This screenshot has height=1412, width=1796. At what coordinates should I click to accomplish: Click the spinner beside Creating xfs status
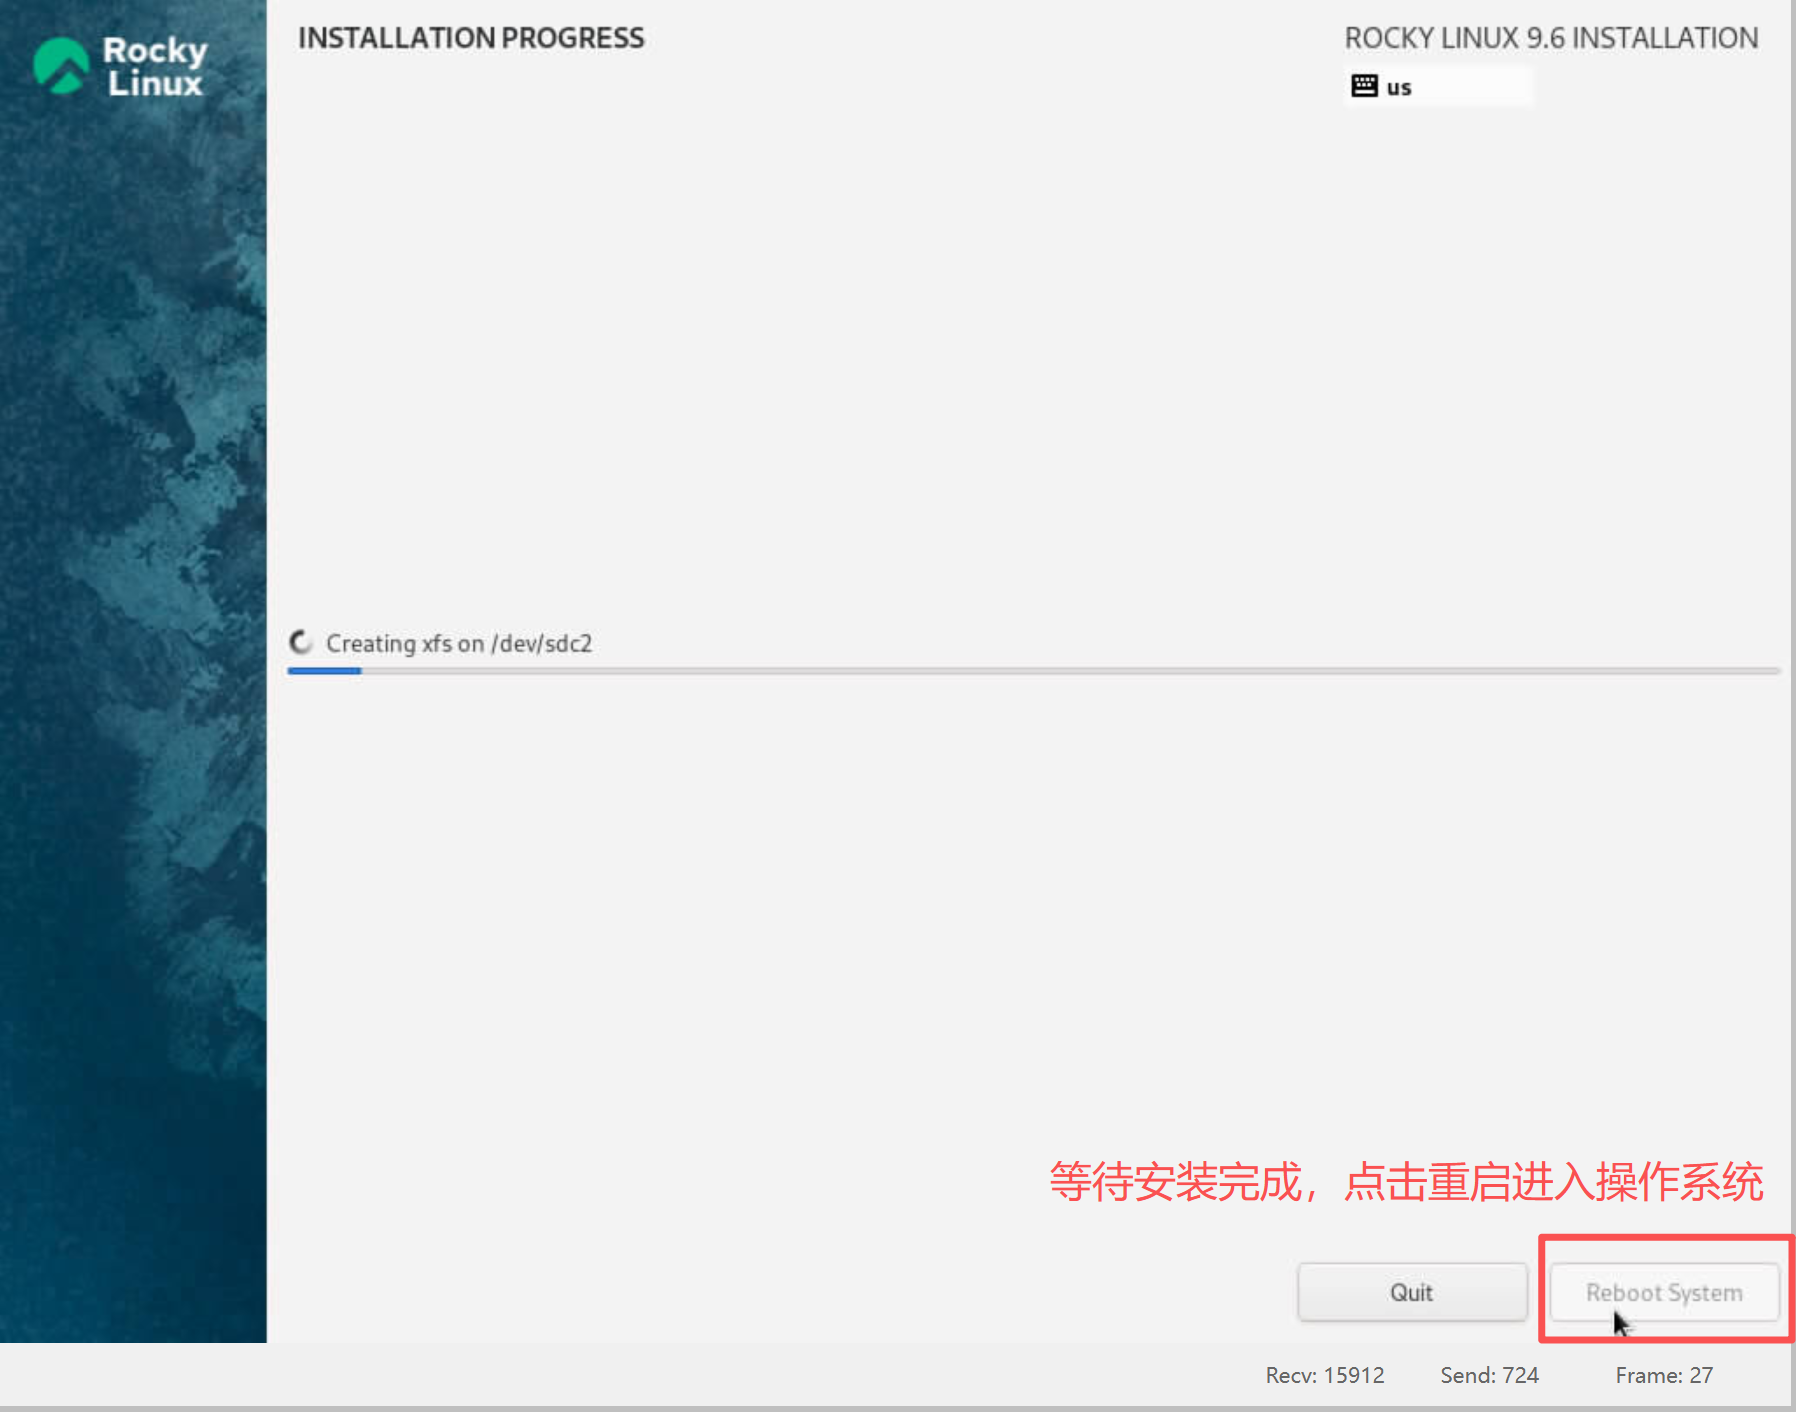click(x=301, y=643)
